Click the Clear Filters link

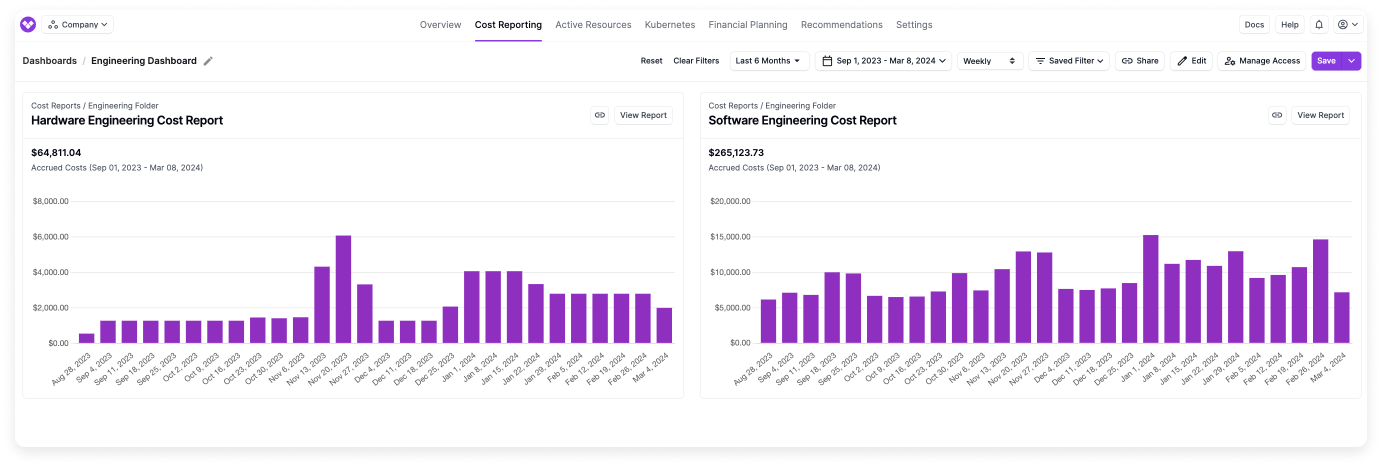pos(696,61)
